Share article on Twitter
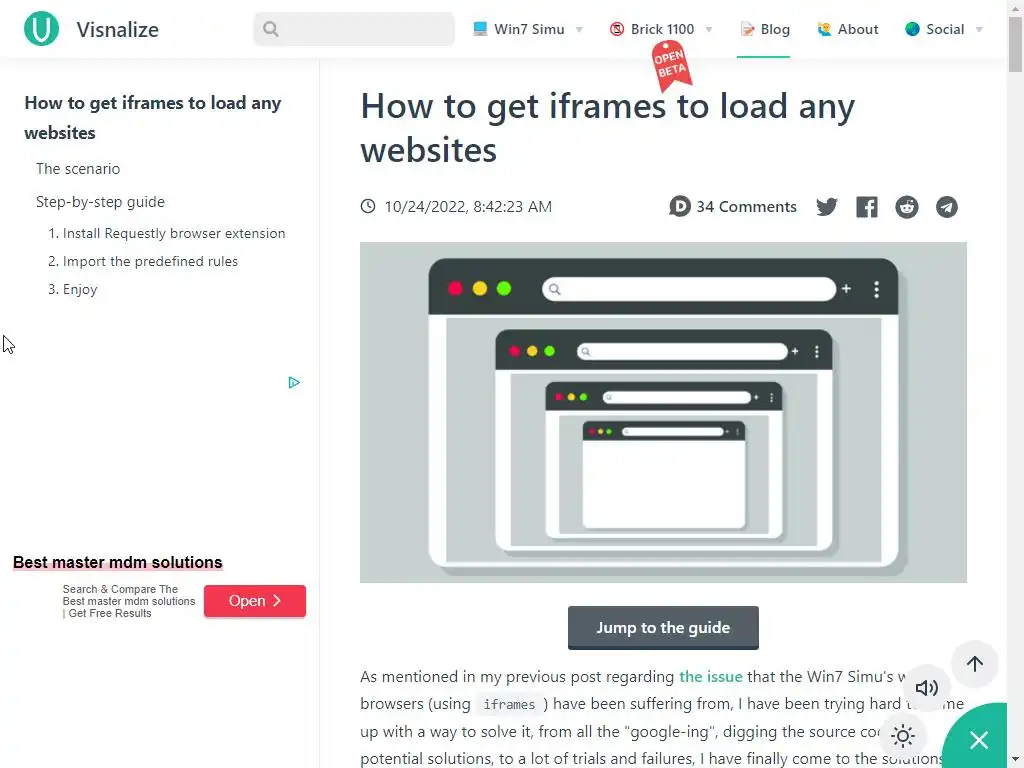 (x=827, y=207)
